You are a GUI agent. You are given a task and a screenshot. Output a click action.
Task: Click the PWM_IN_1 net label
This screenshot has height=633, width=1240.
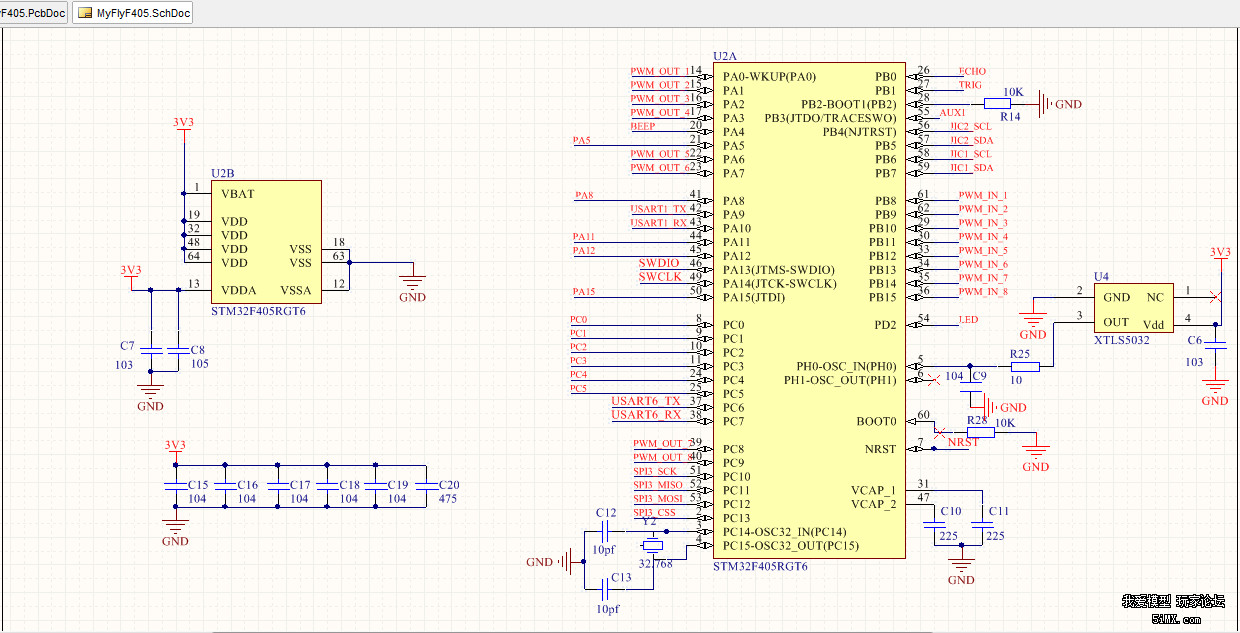click(983, 195)
